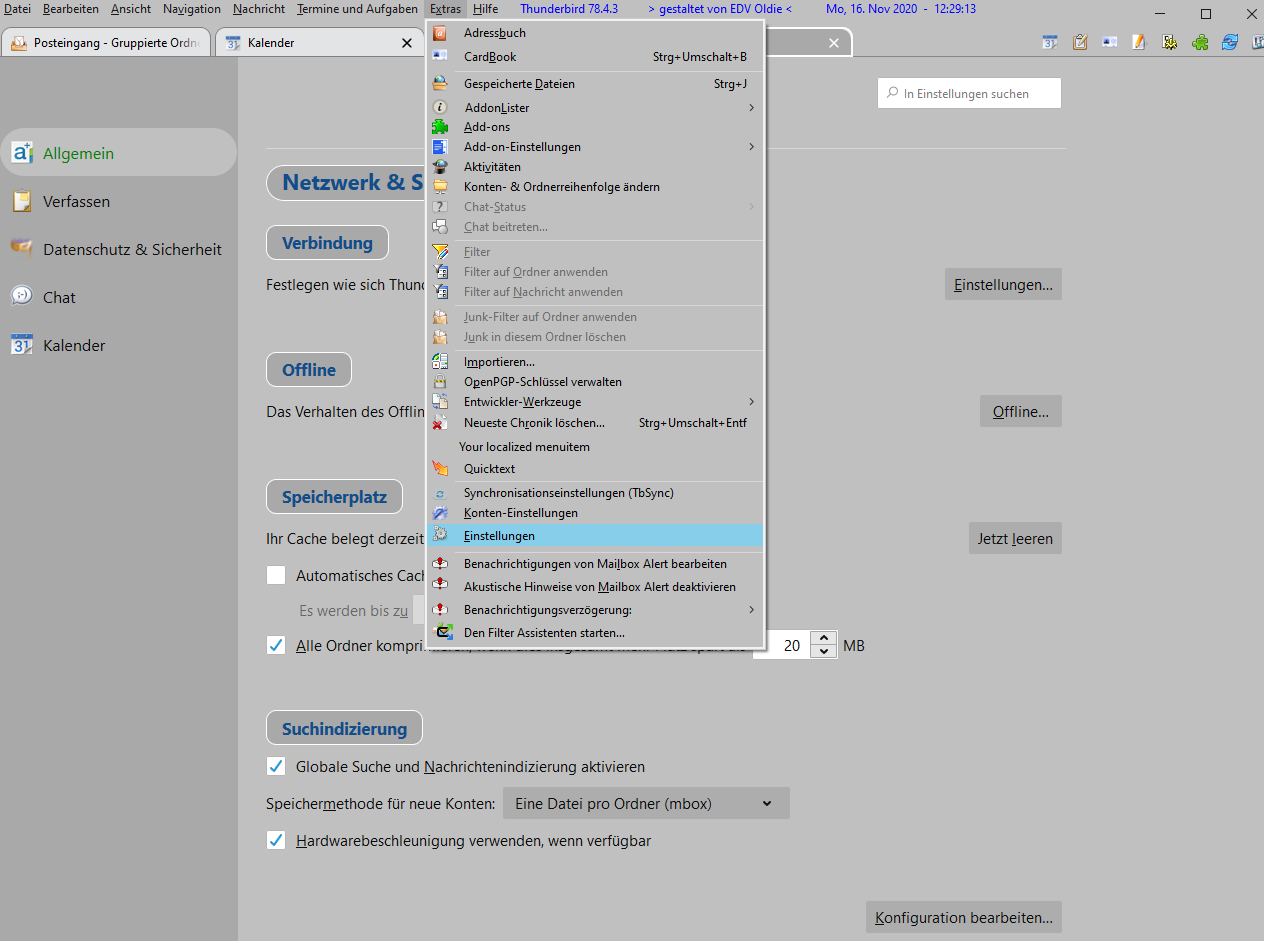Open the Nachricht menu
The image size is (1264, 941).
(259, 9)
